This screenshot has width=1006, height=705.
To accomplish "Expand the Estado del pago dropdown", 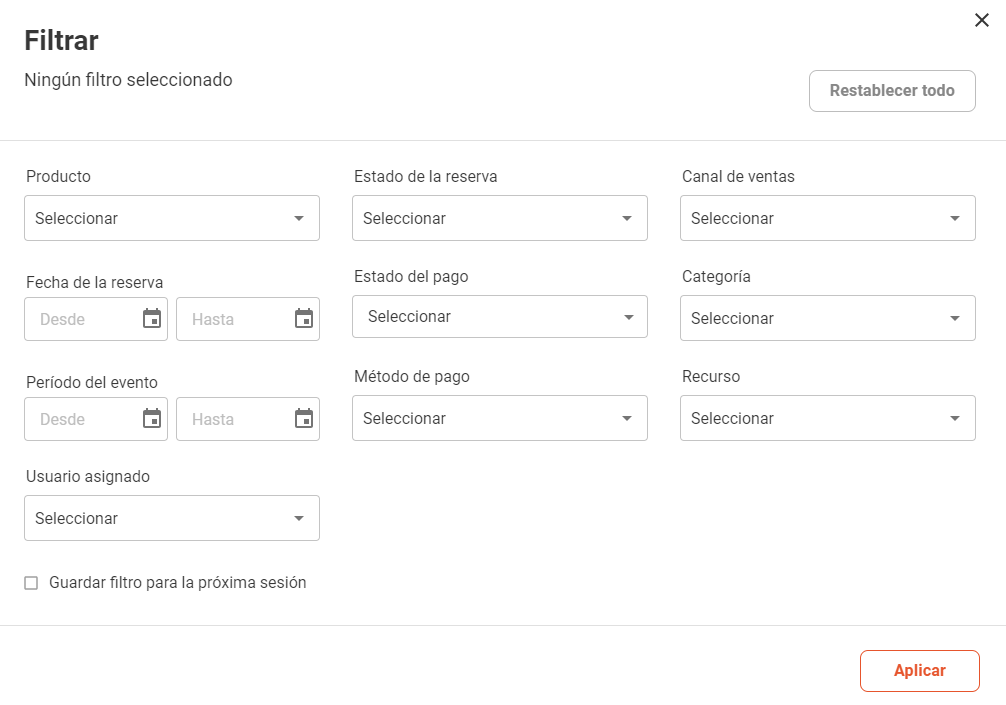I will 499,317.
